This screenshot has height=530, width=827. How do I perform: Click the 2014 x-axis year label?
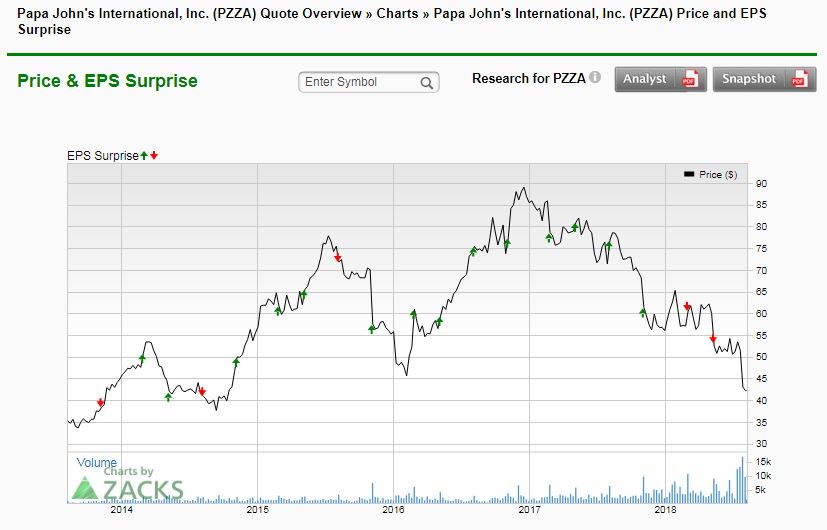121,509
